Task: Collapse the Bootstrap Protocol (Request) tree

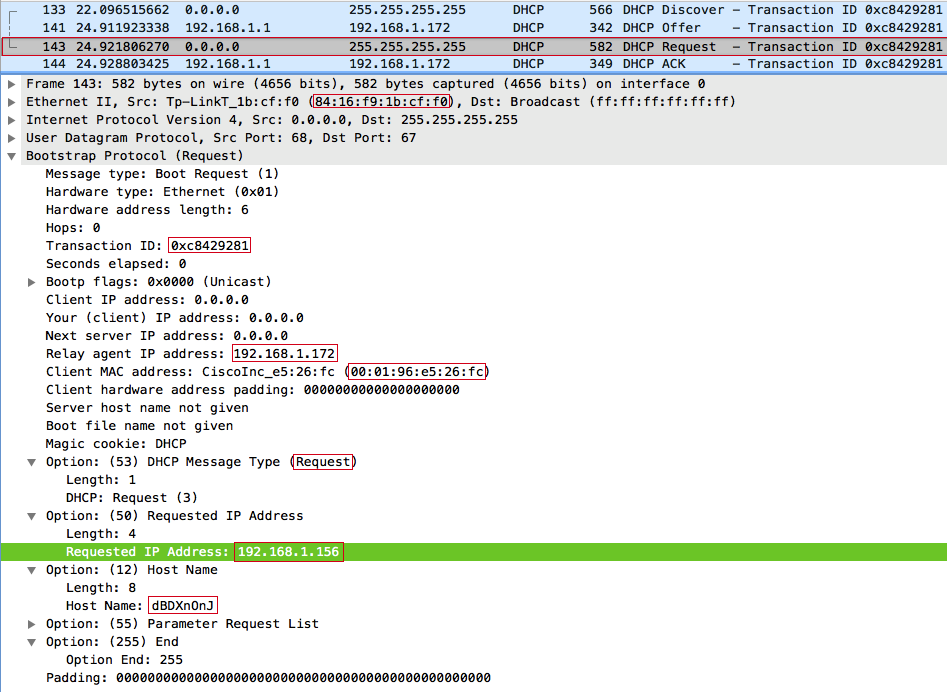Action: (x=11, y=156)
